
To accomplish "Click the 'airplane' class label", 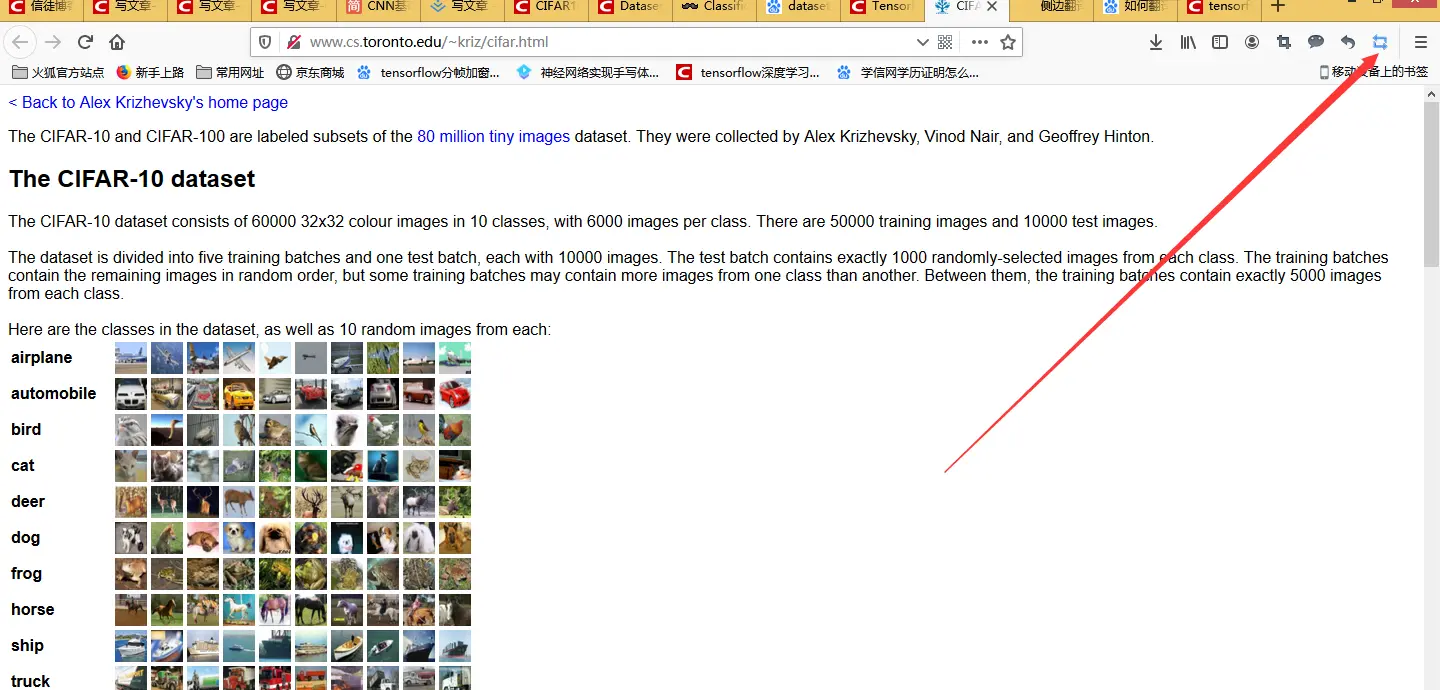I will tap(42, 358).
